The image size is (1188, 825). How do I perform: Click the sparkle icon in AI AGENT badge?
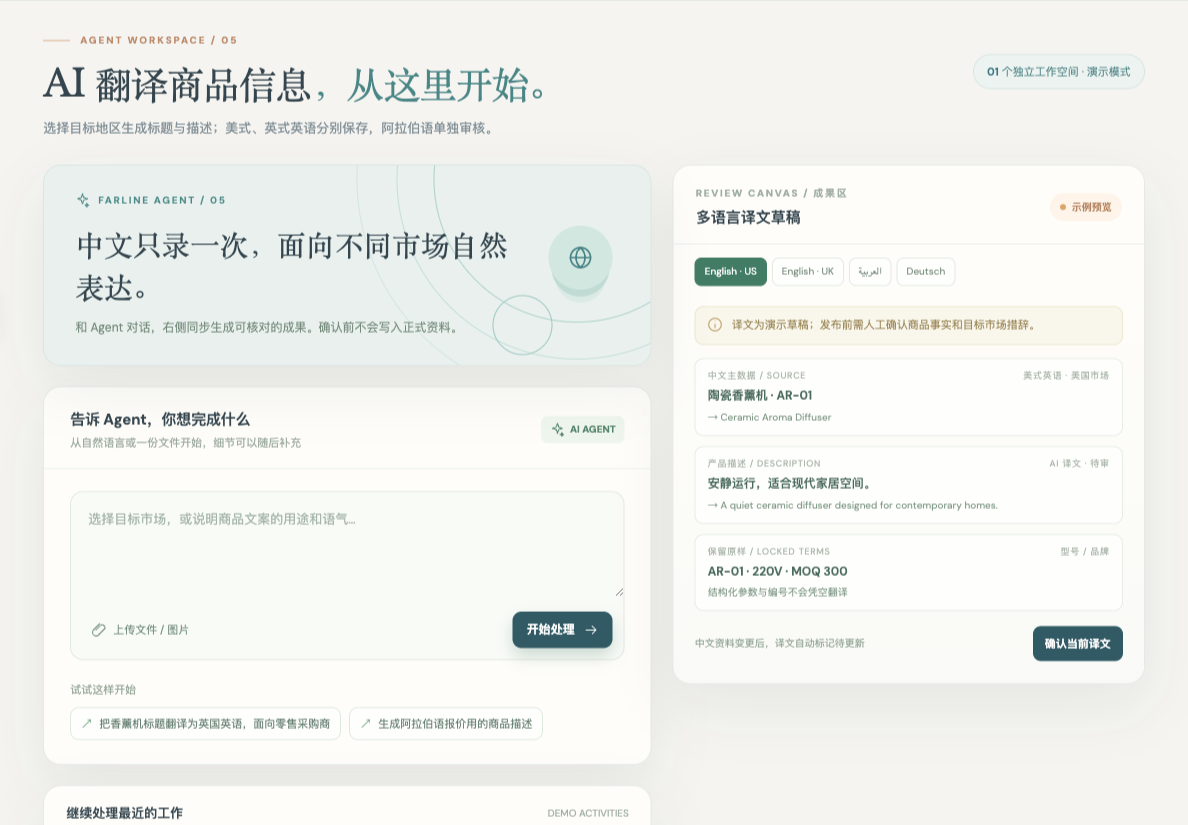click(x=558, y=430)
